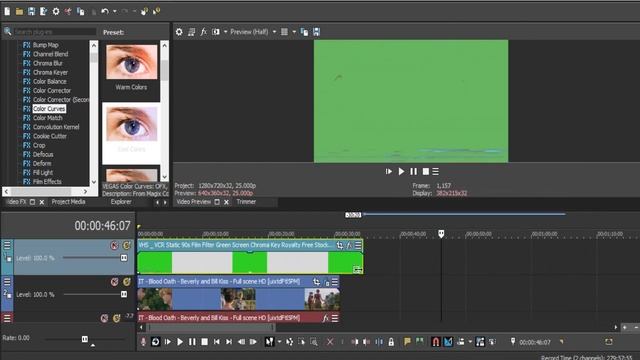The height and width of the screenshot is (360, 640).
Task: Create a new project from the main toolbar
Action: [x=7, y=11]
